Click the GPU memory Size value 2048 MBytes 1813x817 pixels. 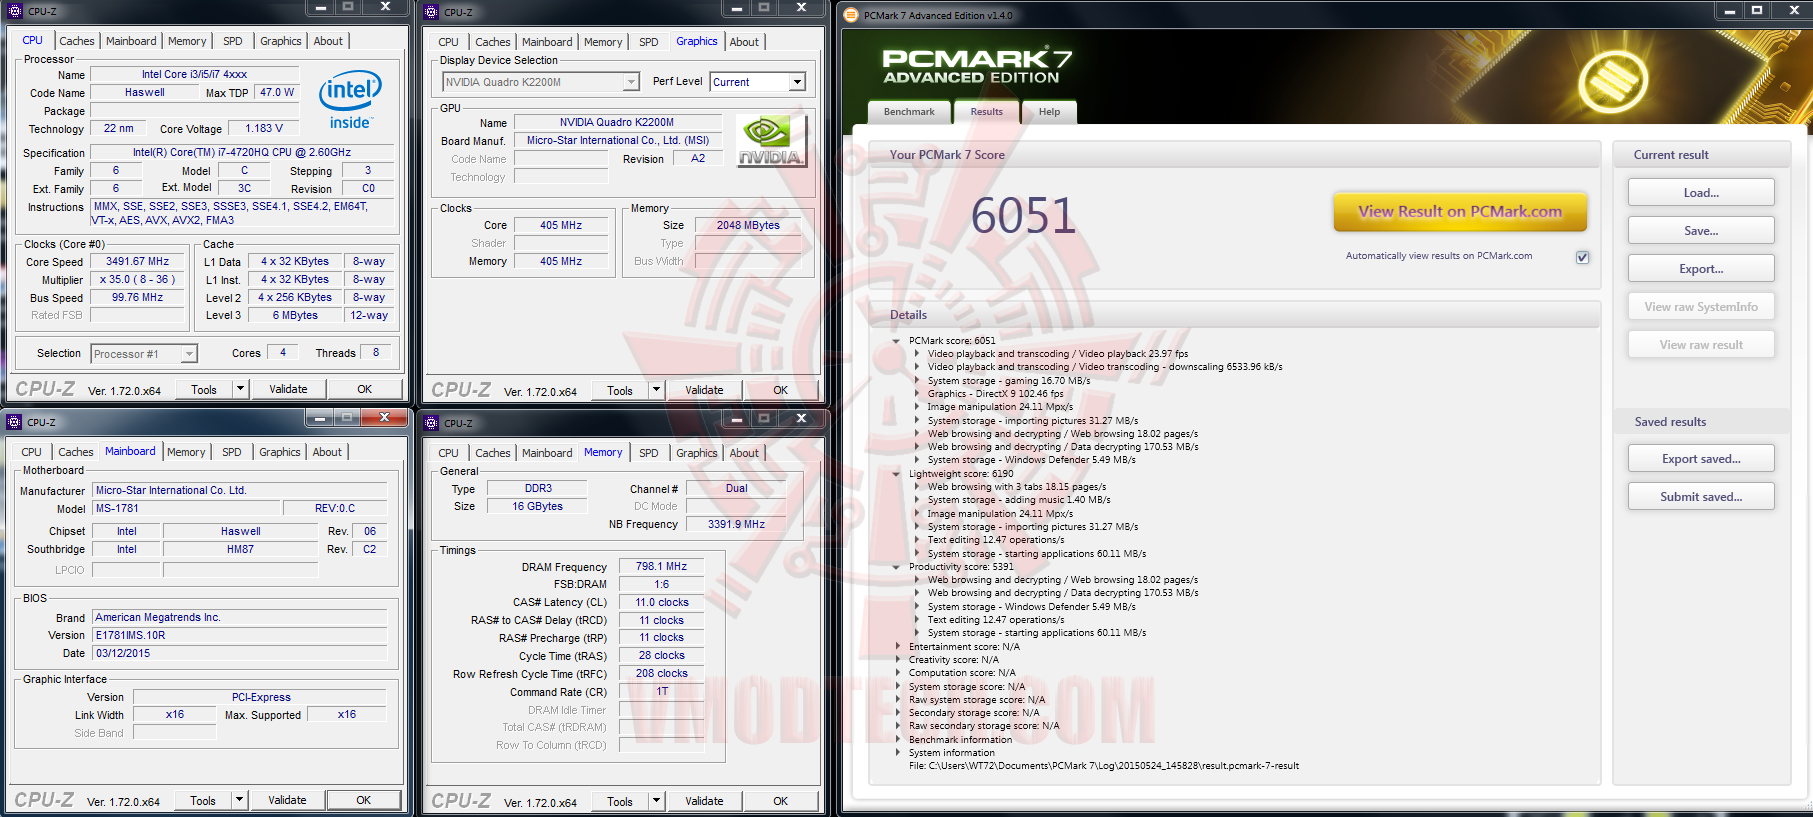pyautogui.click(x=748, y=226)
